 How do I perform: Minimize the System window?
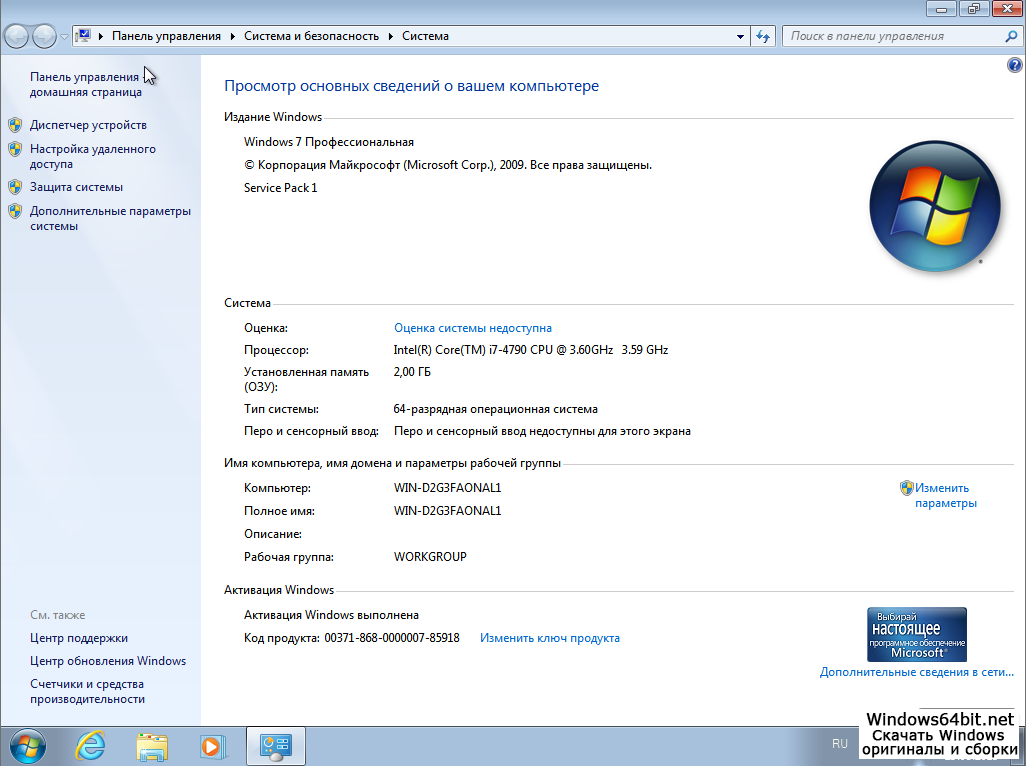click(942, 9)
